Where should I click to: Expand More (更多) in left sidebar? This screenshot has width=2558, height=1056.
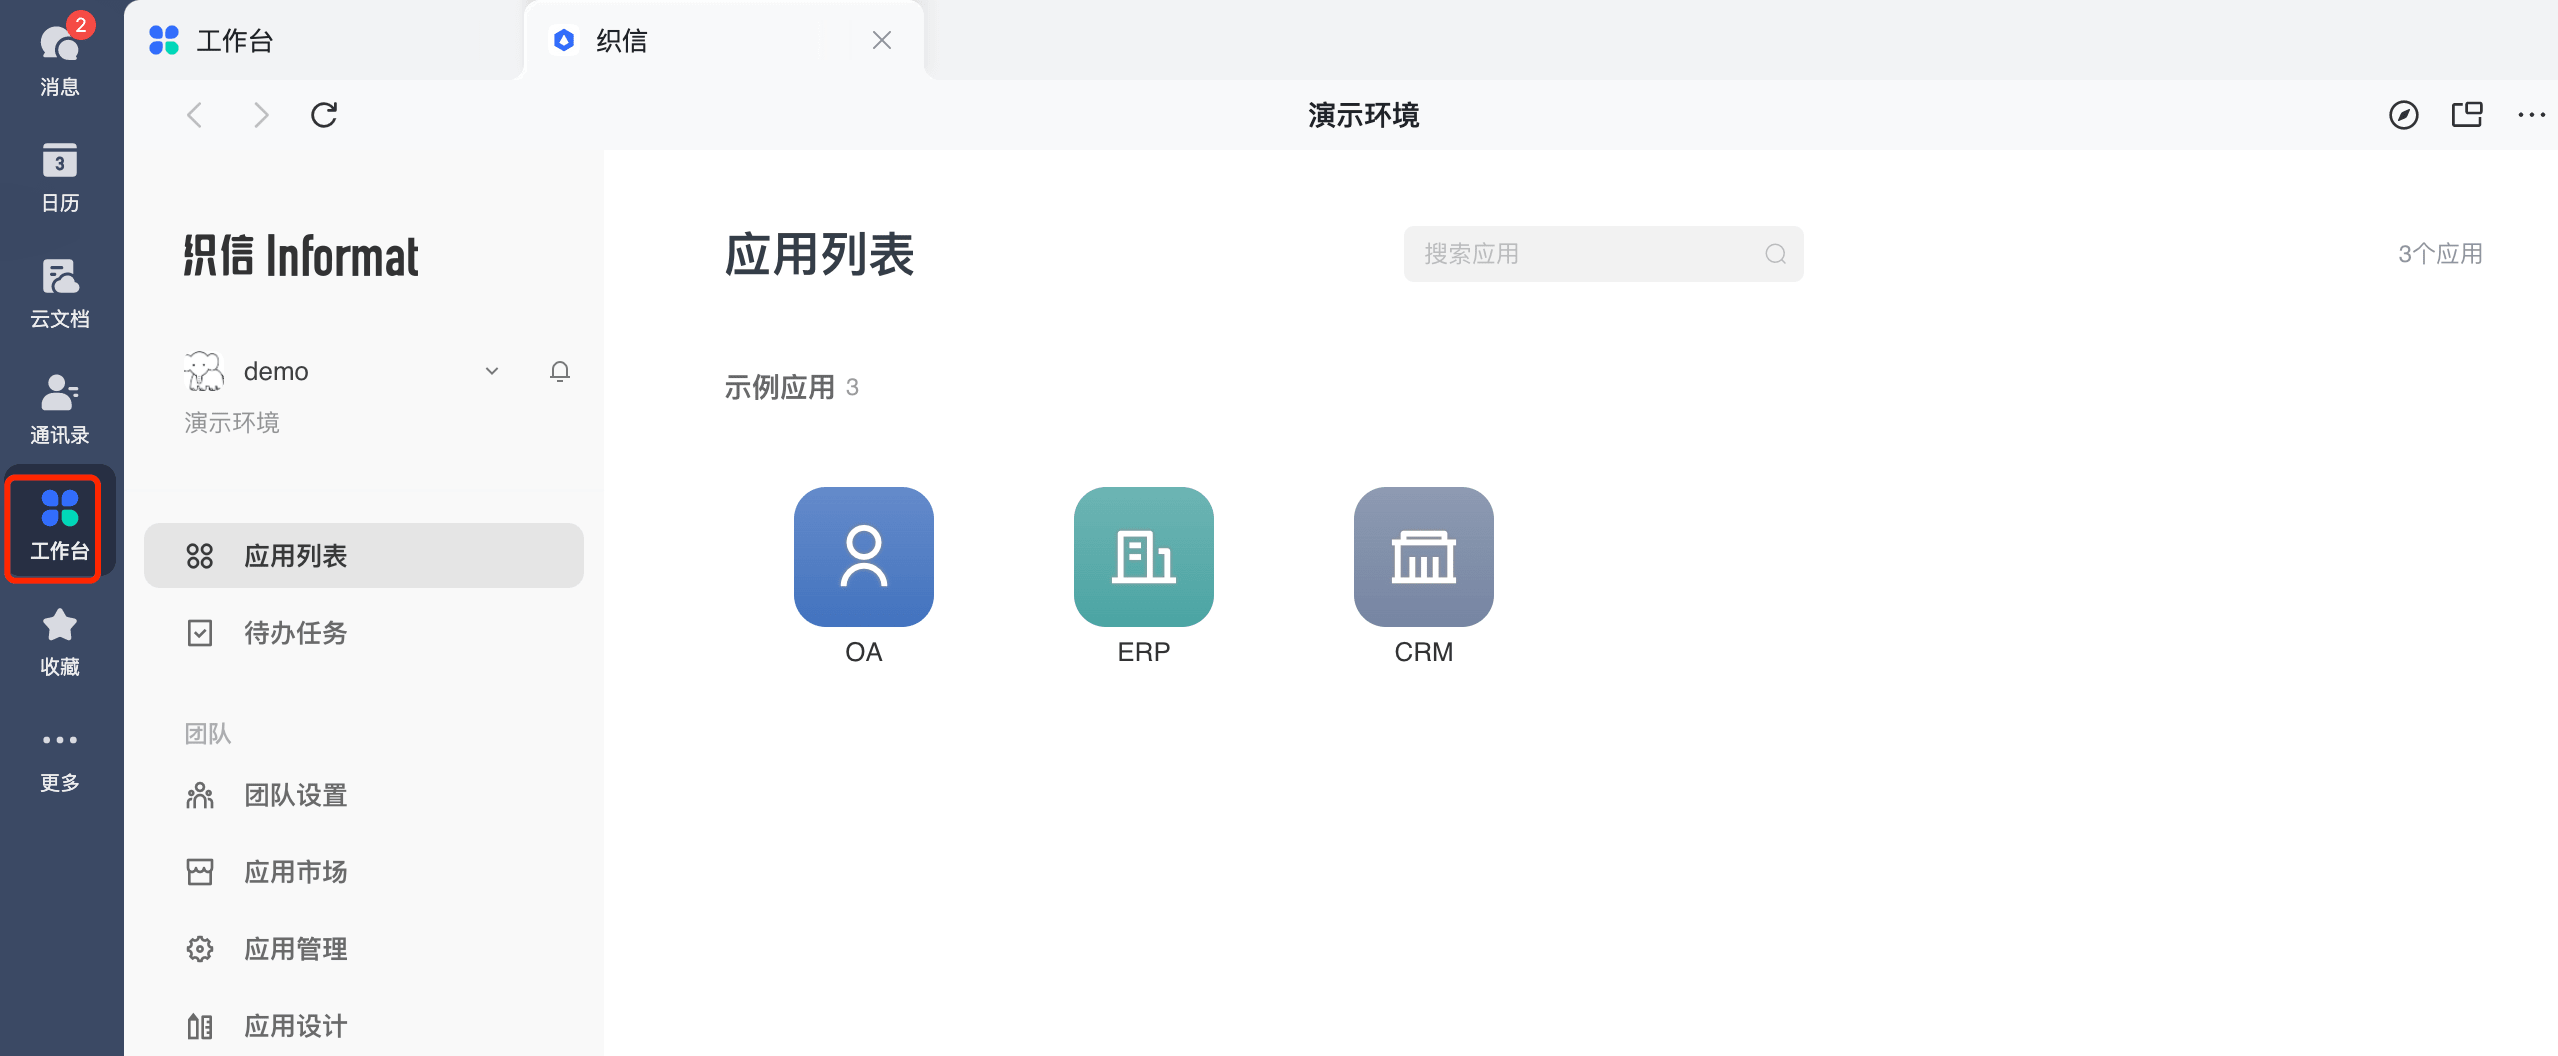tap(60, 757)
